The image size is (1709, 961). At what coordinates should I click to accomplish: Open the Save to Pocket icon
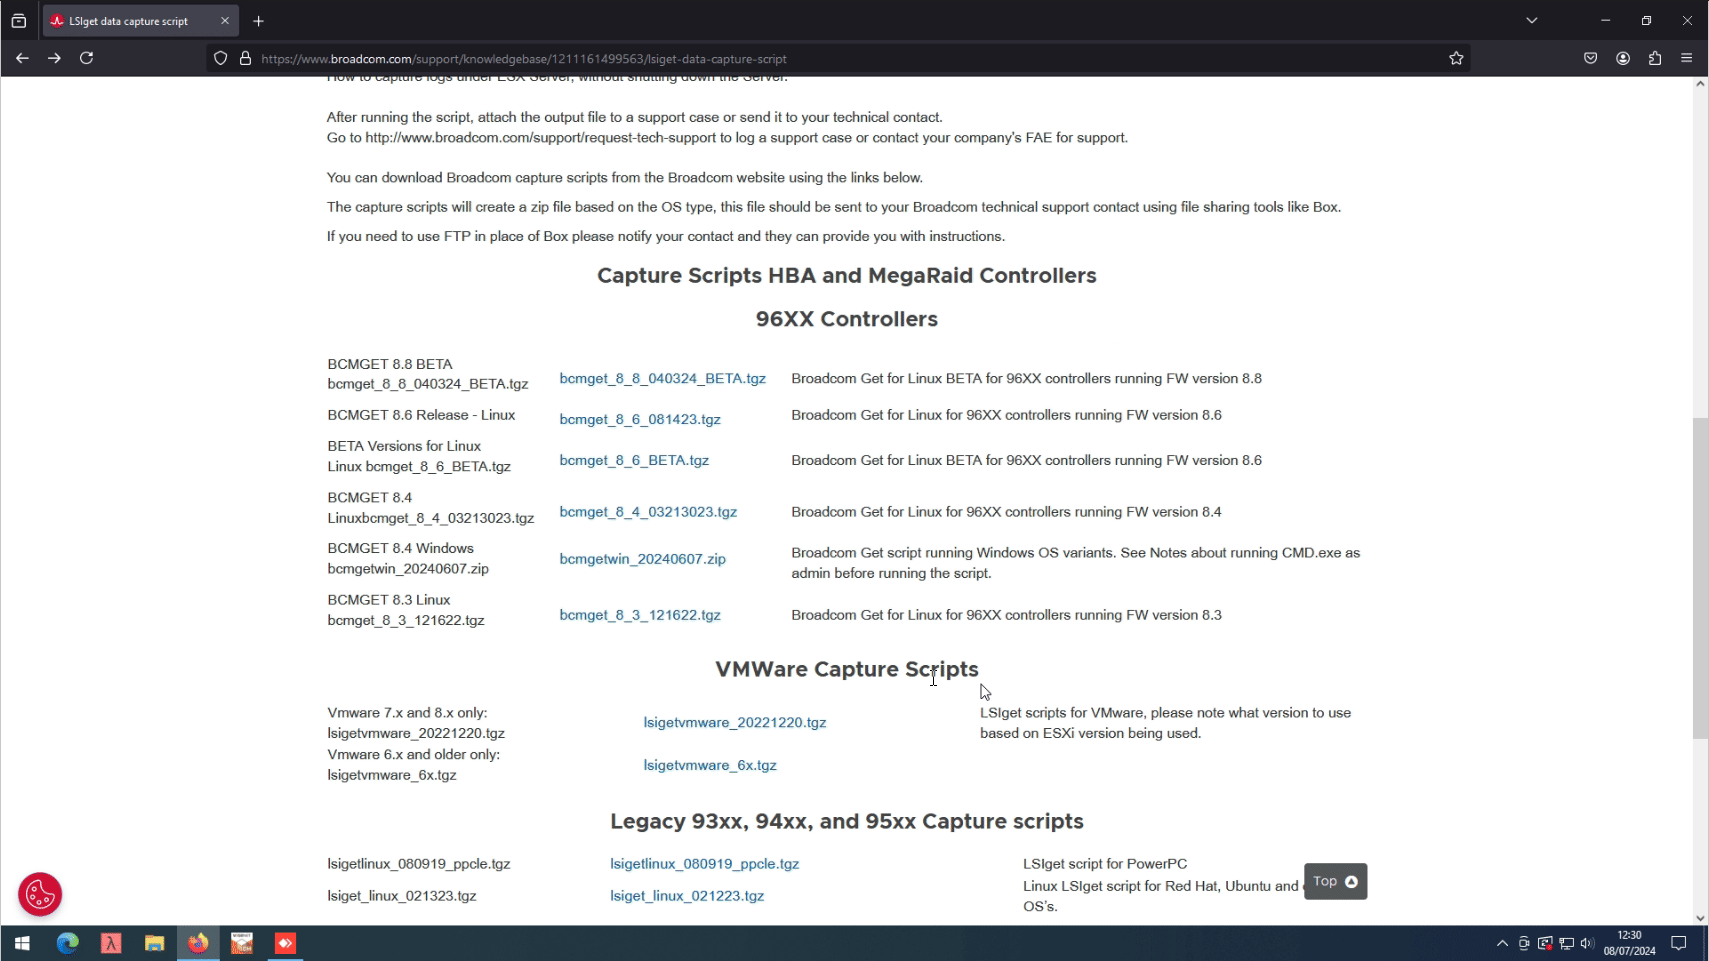[1591, 58]
